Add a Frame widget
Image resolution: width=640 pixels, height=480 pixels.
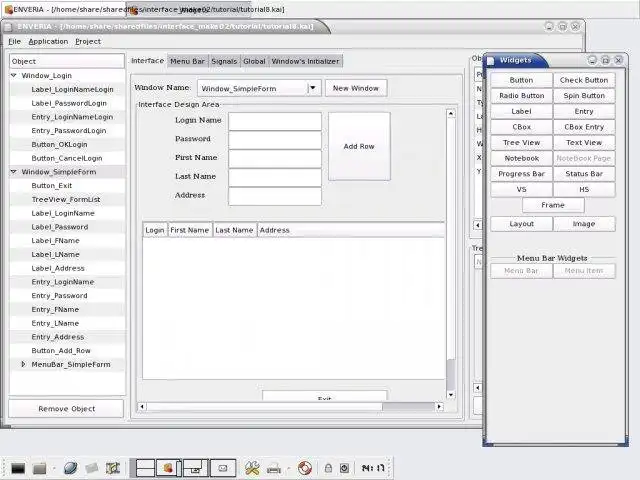[553, 205]
